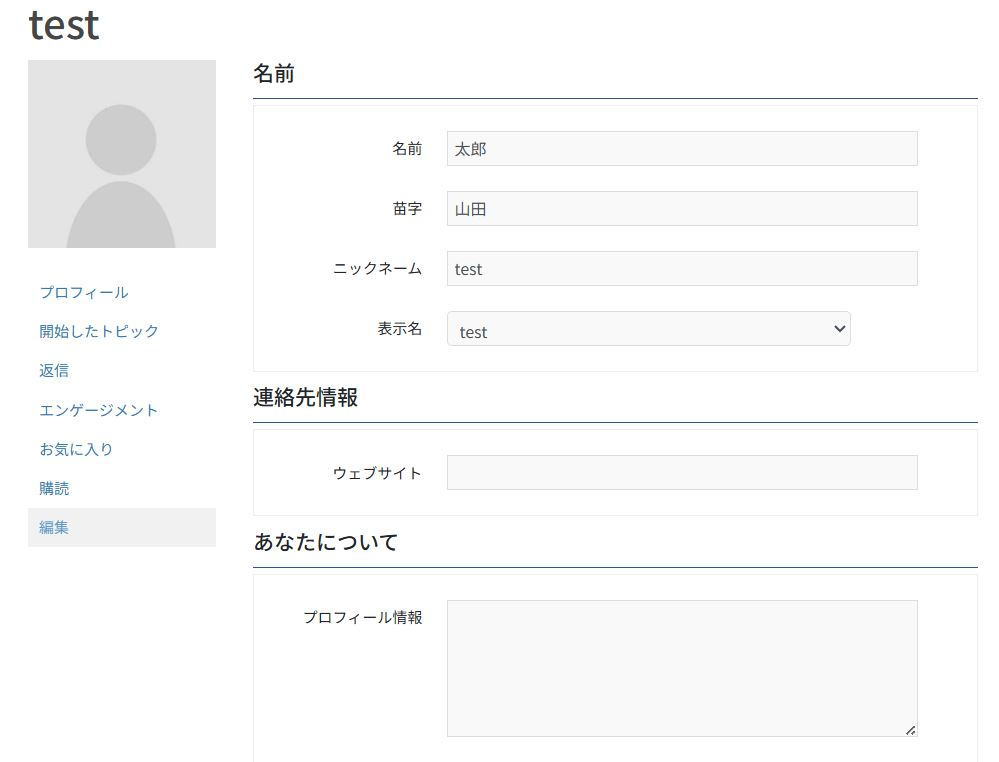View お気に入り favorites list
Image resolution: width=999 pixels, height=762 pixels.
(x=76, y=449)
